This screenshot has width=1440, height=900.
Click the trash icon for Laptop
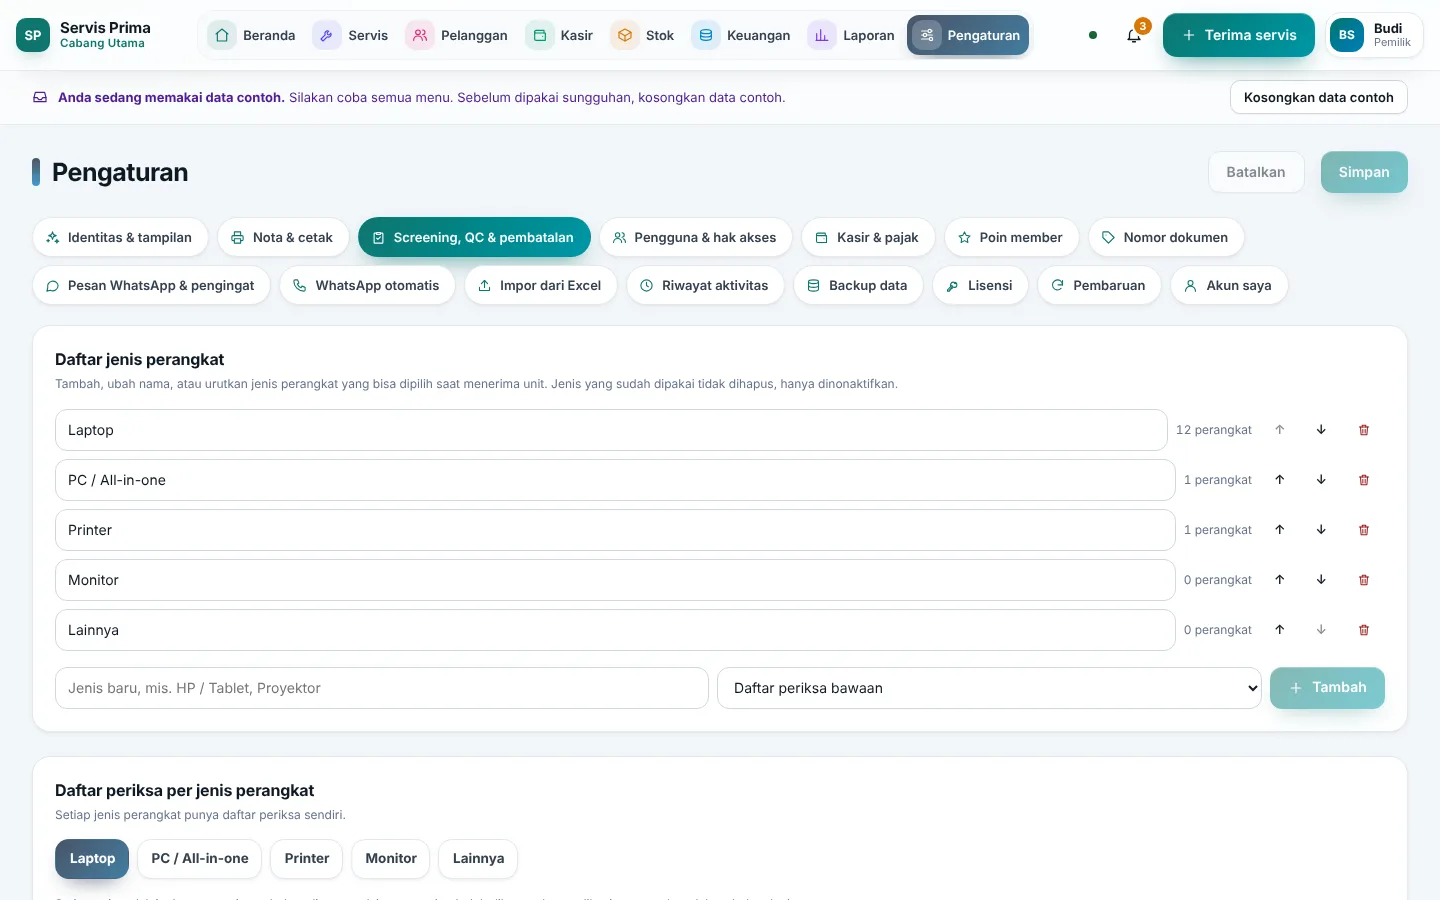[x=1364, y=430]
